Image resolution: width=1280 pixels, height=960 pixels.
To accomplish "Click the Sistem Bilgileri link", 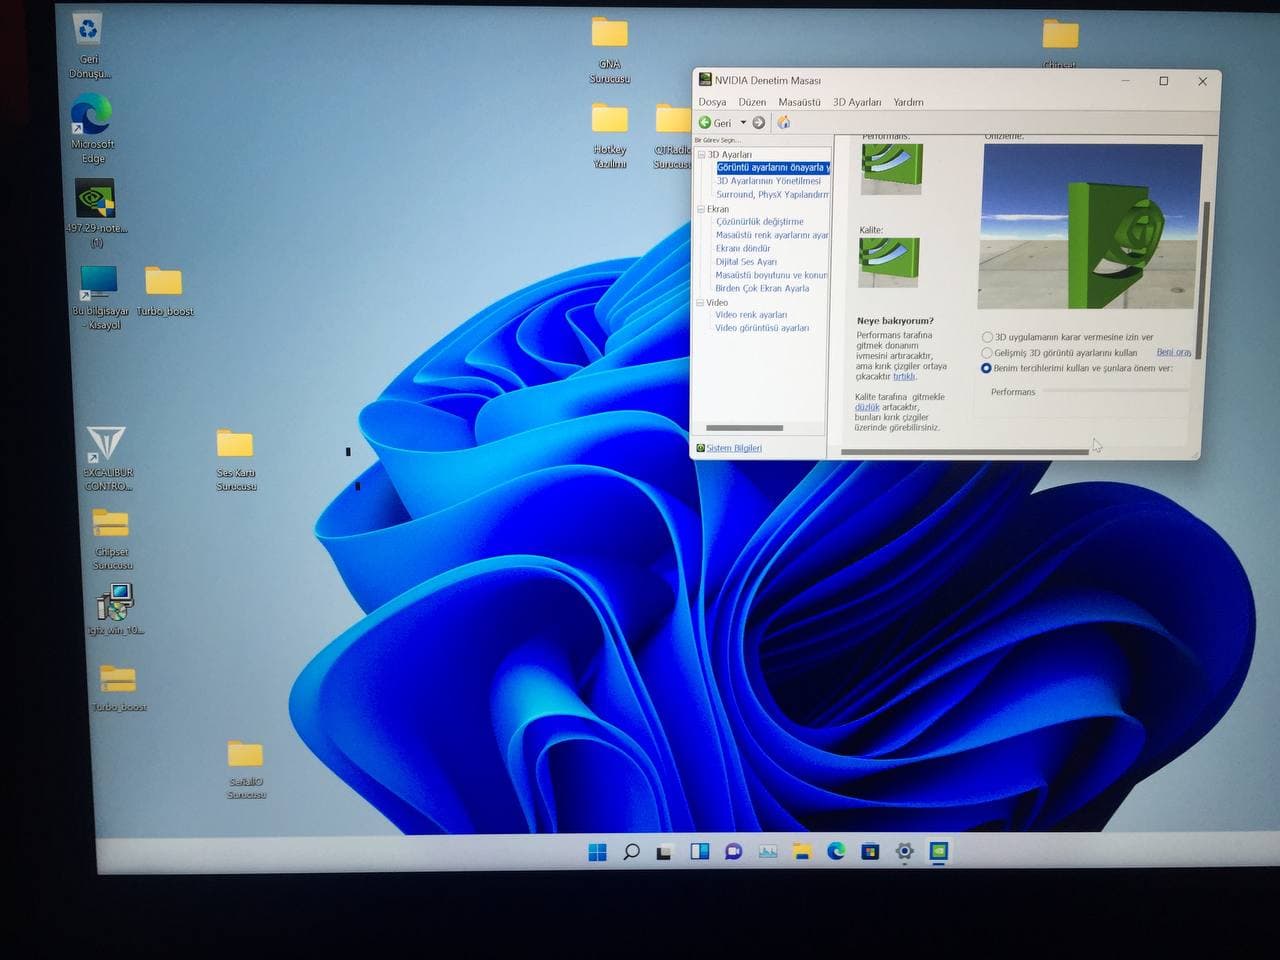I will click(734, 448).
